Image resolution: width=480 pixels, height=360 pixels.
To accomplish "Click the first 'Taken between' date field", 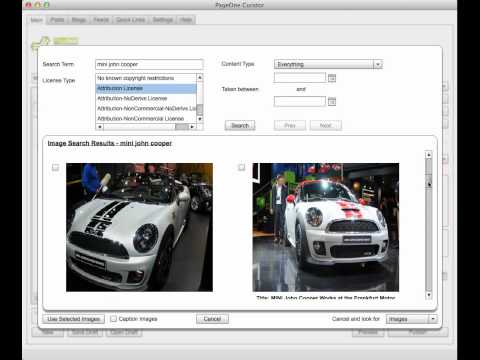I will [300, 78].
